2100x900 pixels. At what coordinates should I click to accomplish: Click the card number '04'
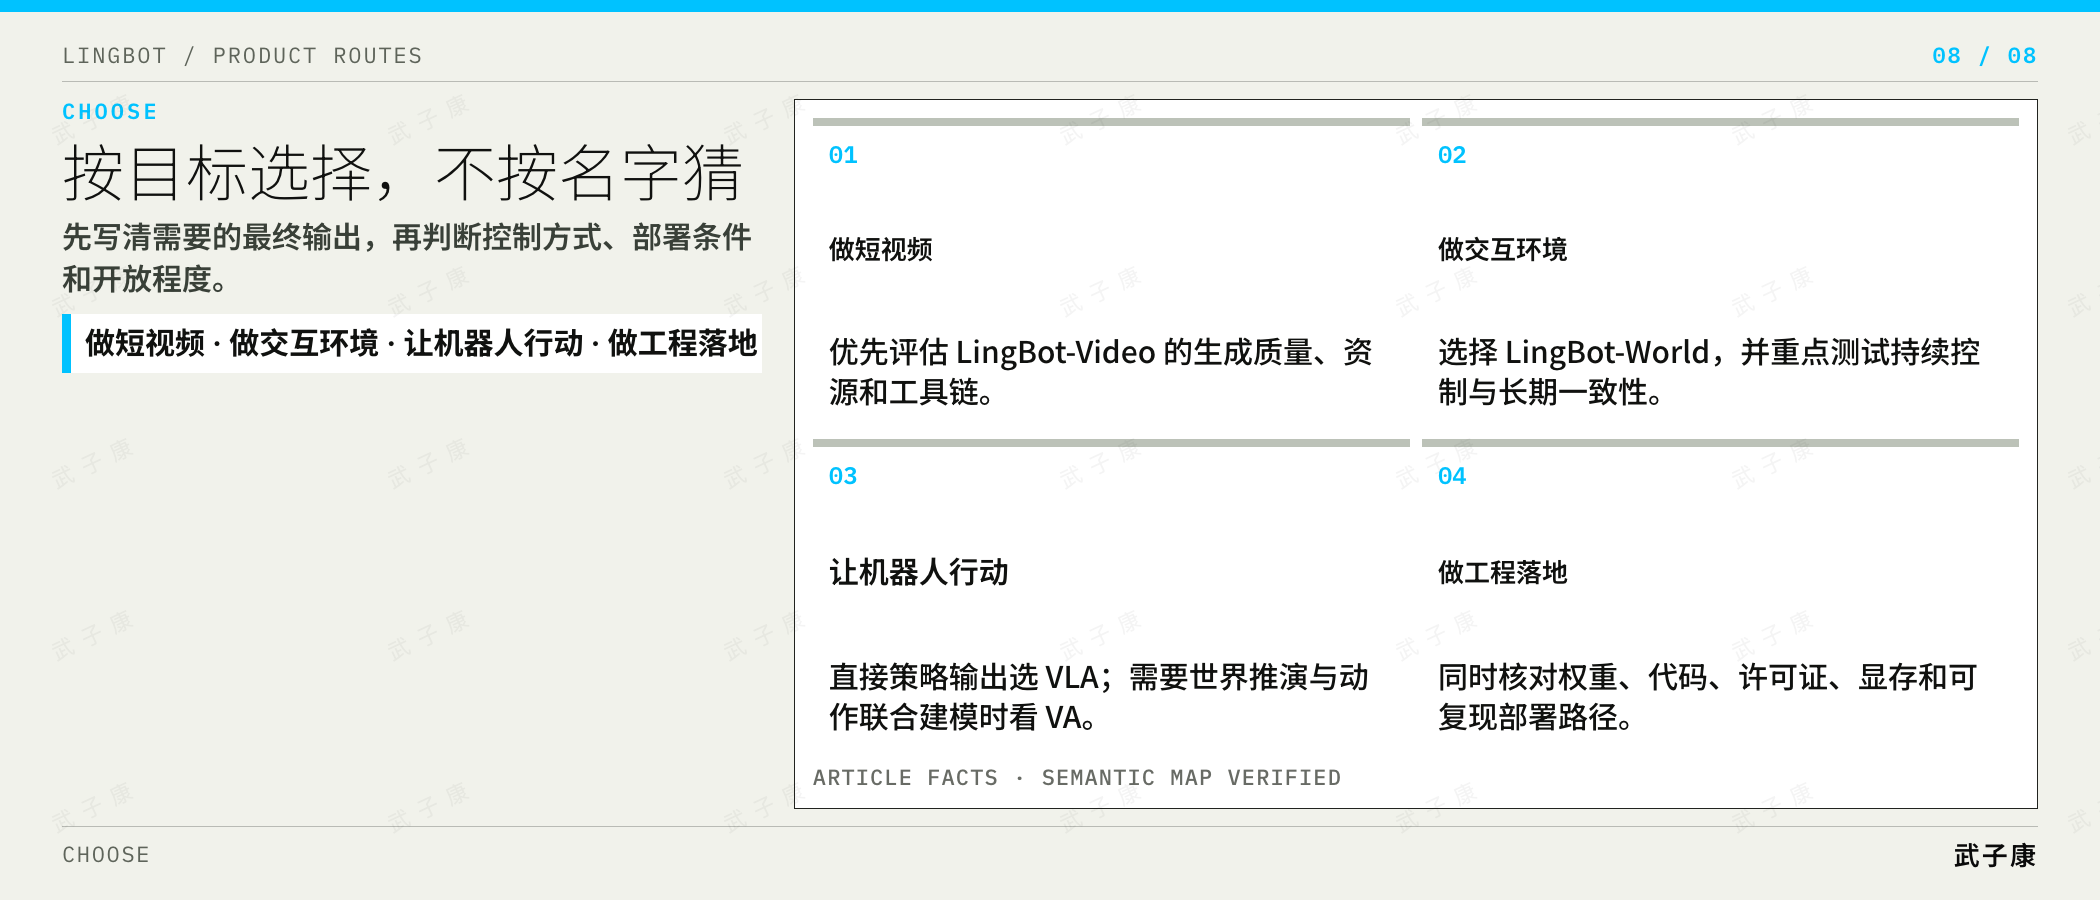(x=1452, y=476)
